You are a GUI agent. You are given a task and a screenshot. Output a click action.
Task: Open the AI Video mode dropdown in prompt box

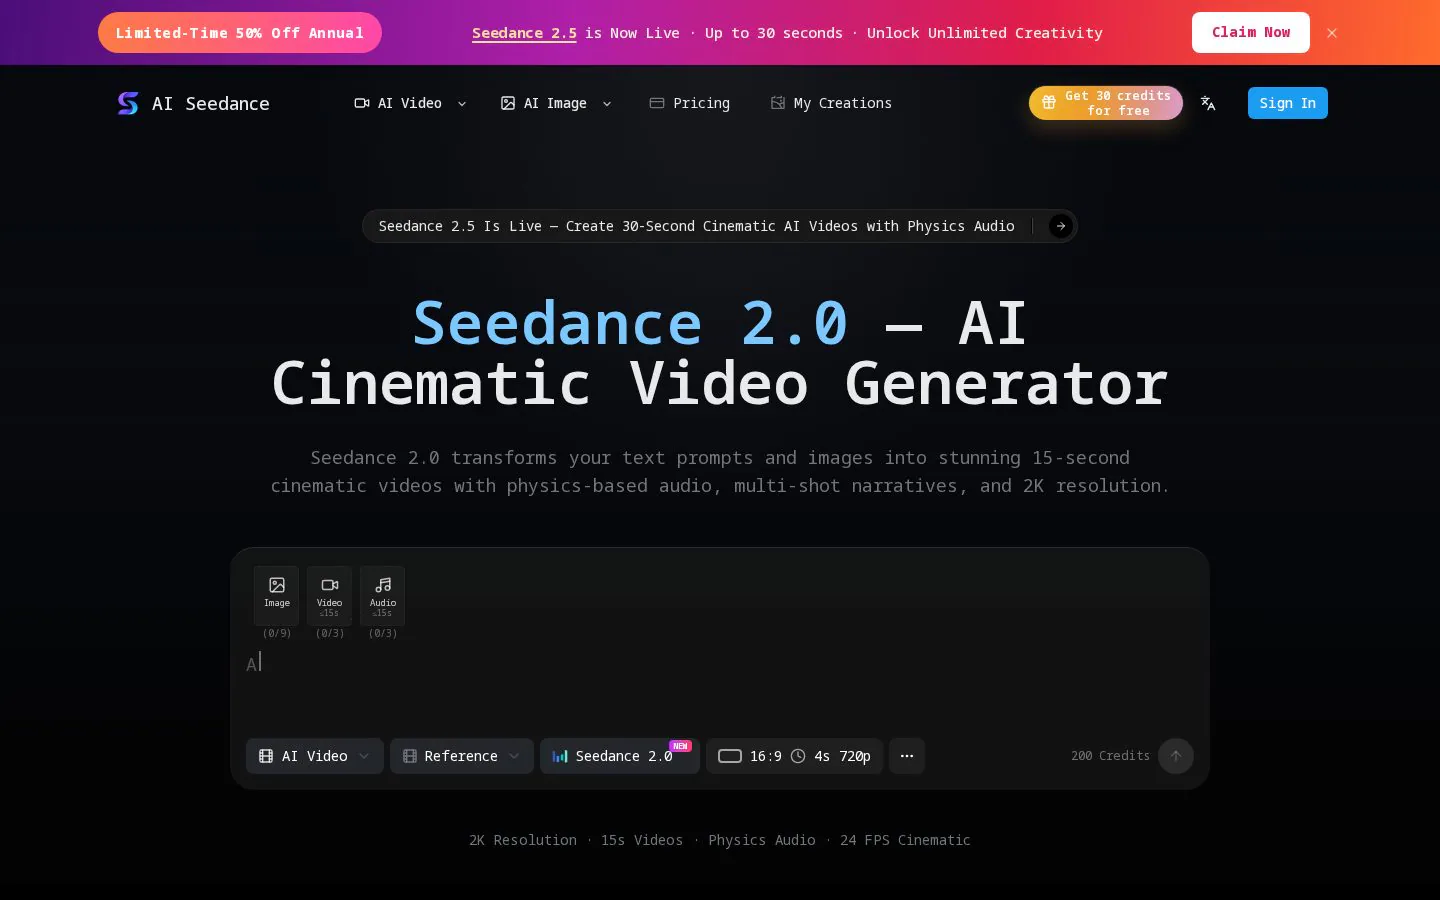315,756
